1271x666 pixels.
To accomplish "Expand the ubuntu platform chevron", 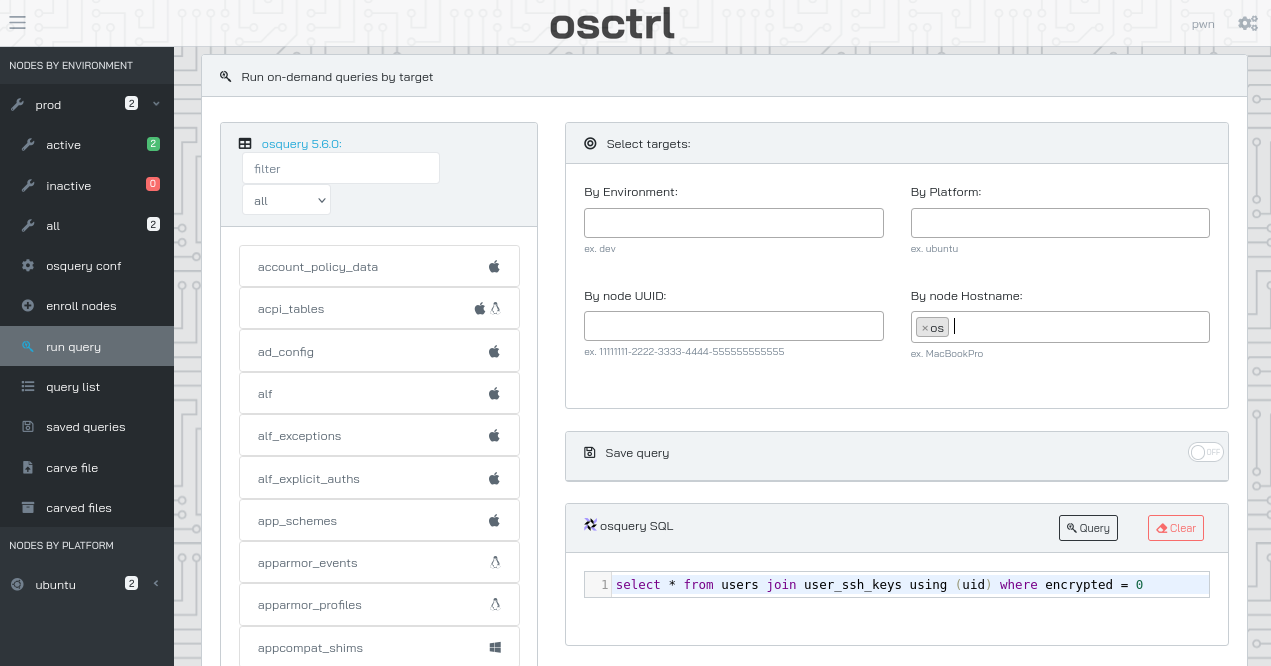I will pyautogui.click(x=156, y=584).
